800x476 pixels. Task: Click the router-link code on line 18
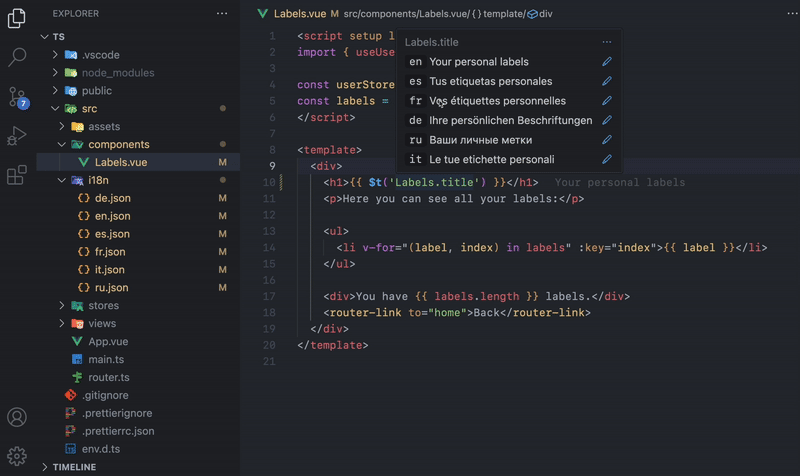tap(457, 313)
